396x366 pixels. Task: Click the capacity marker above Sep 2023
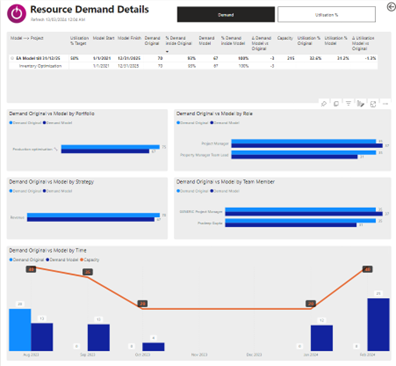(x=88, y=272)
